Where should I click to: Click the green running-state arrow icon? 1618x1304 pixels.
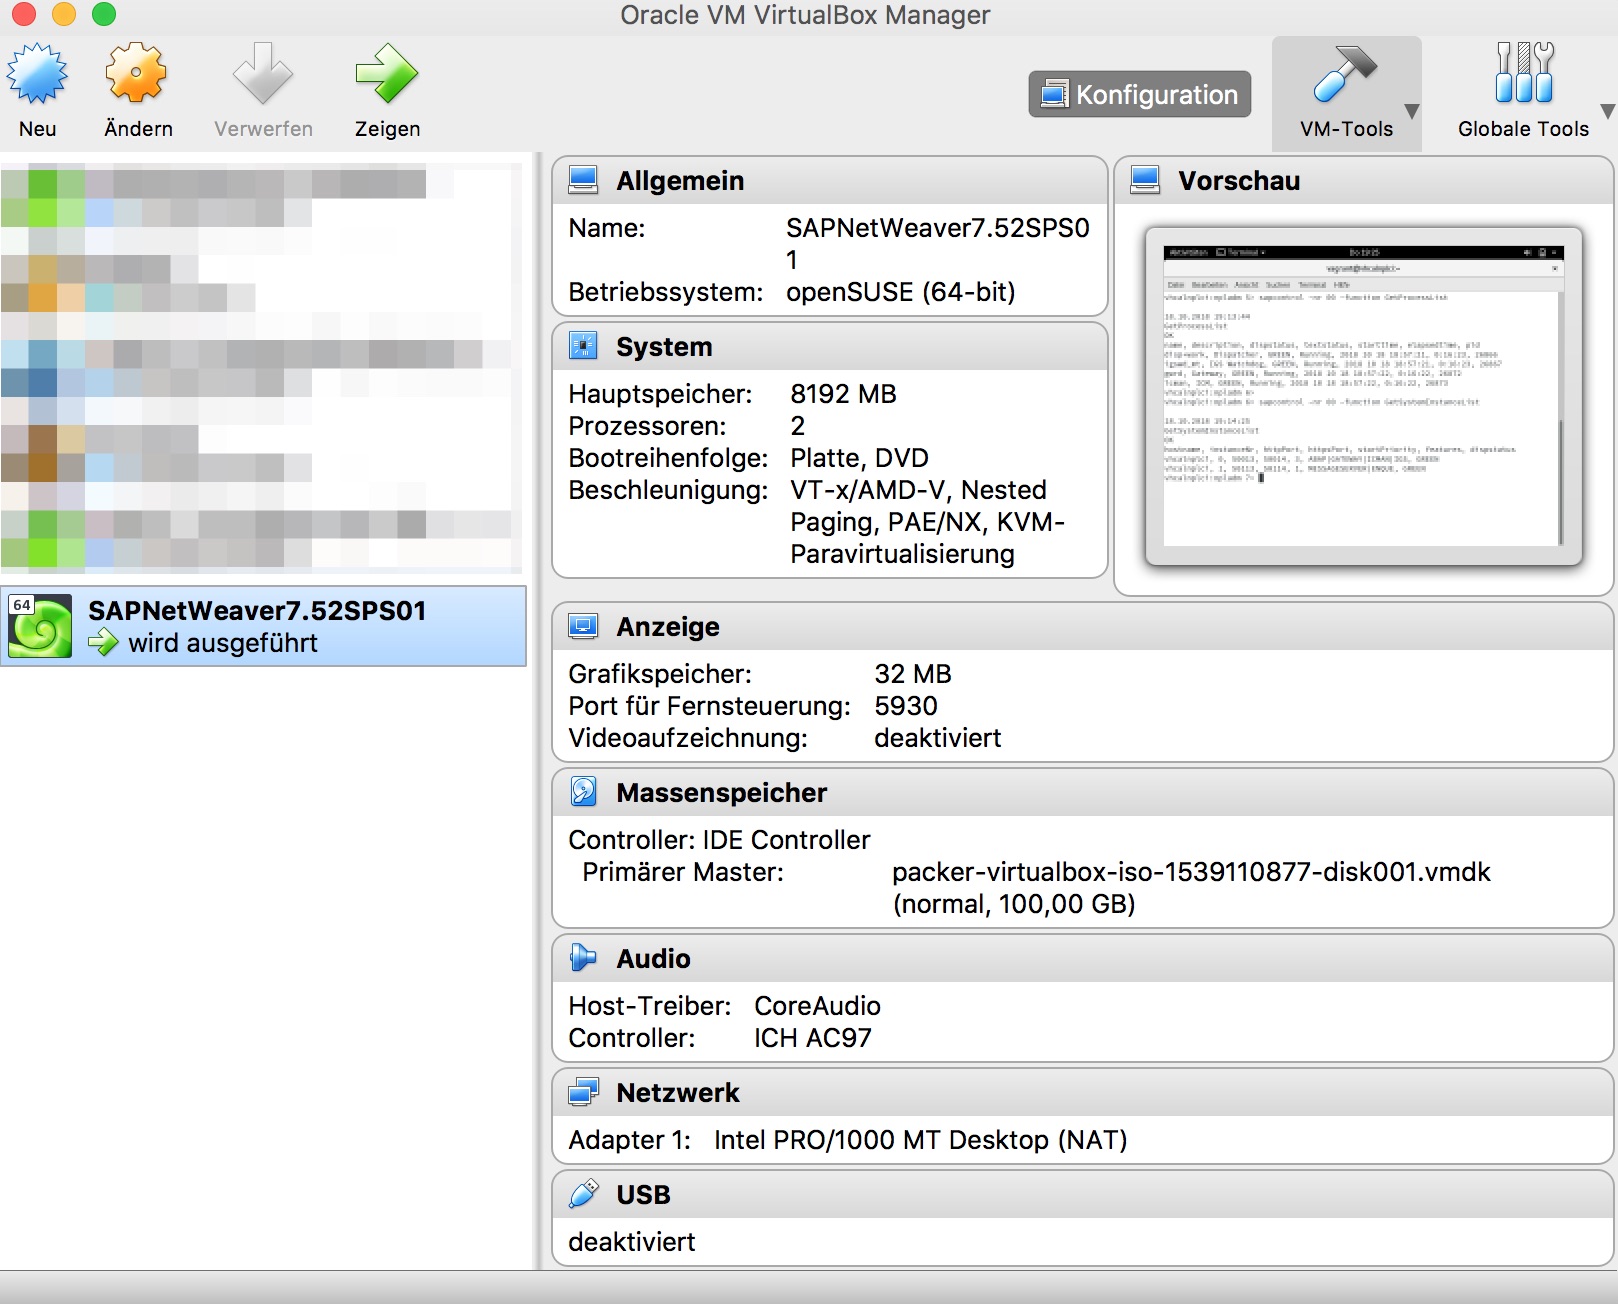tap(103, 642)
